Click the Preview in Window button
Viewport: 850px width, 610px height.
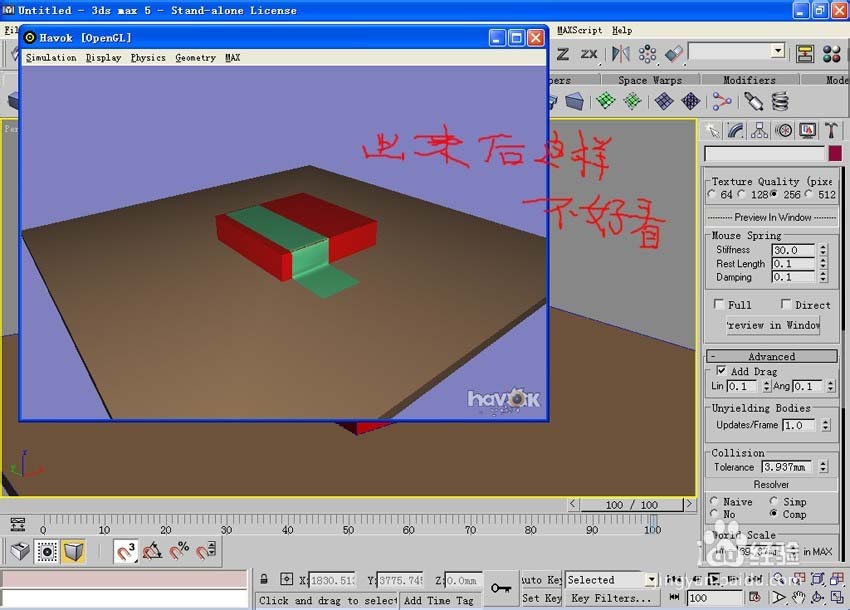pyautogui.click(x=773, y=325)
